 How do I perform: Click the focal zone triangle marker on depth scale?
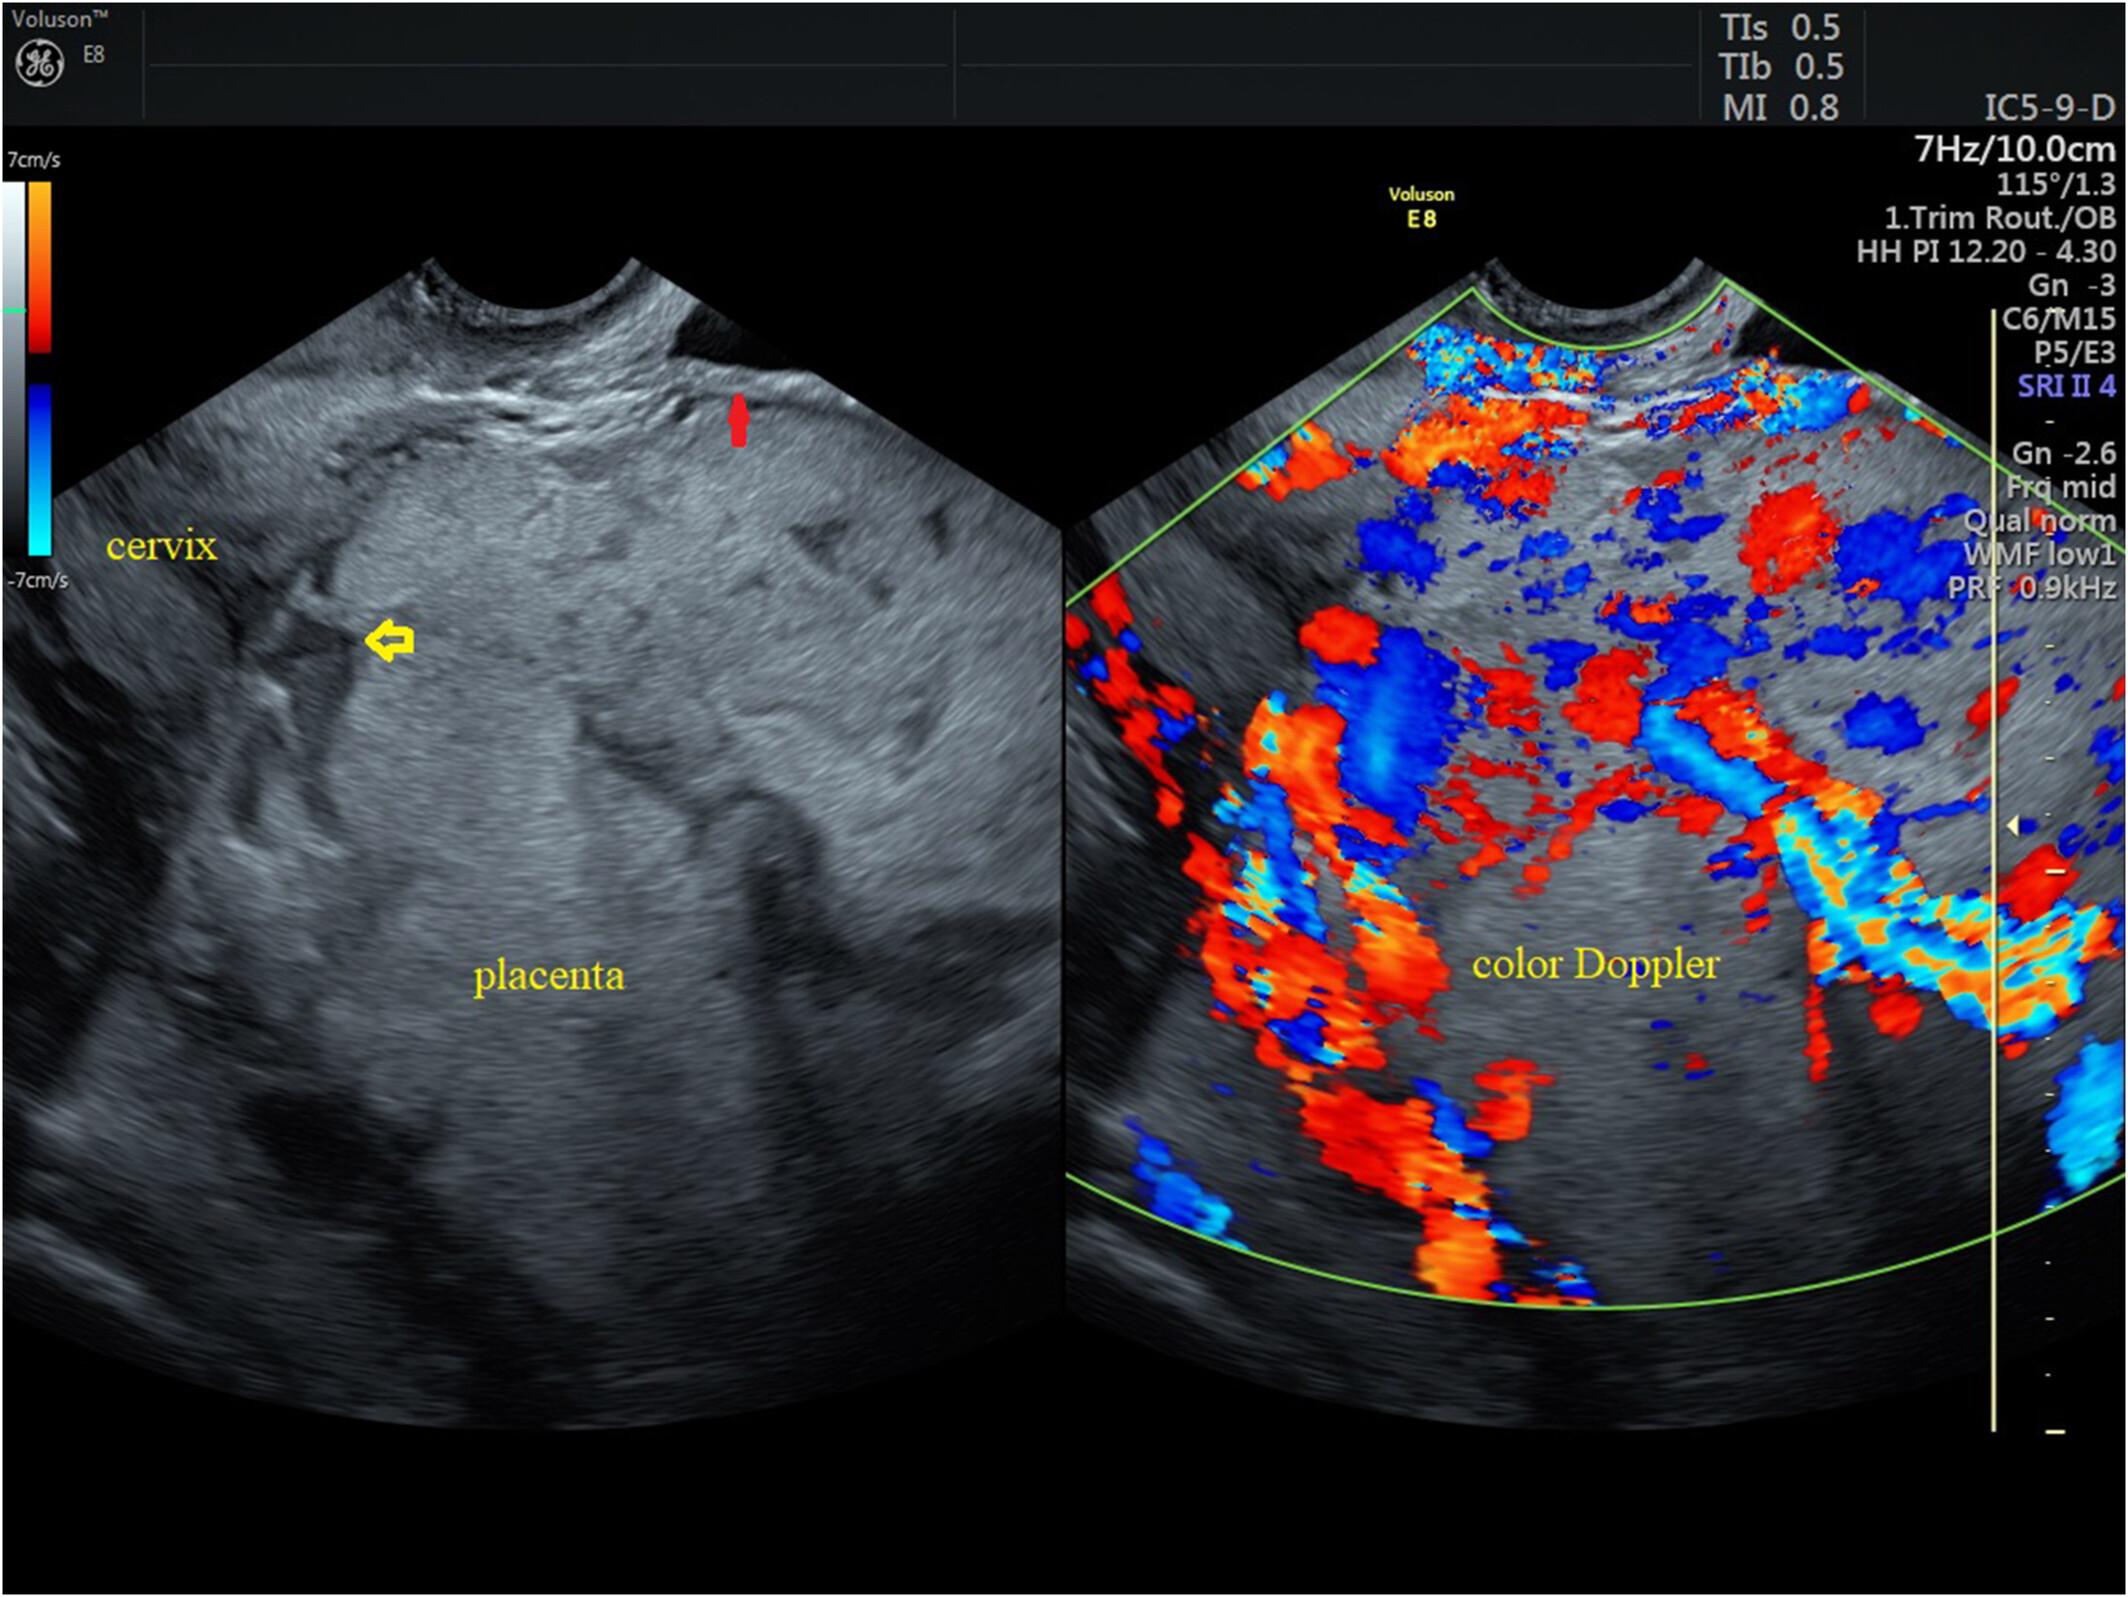(2014, 826)
